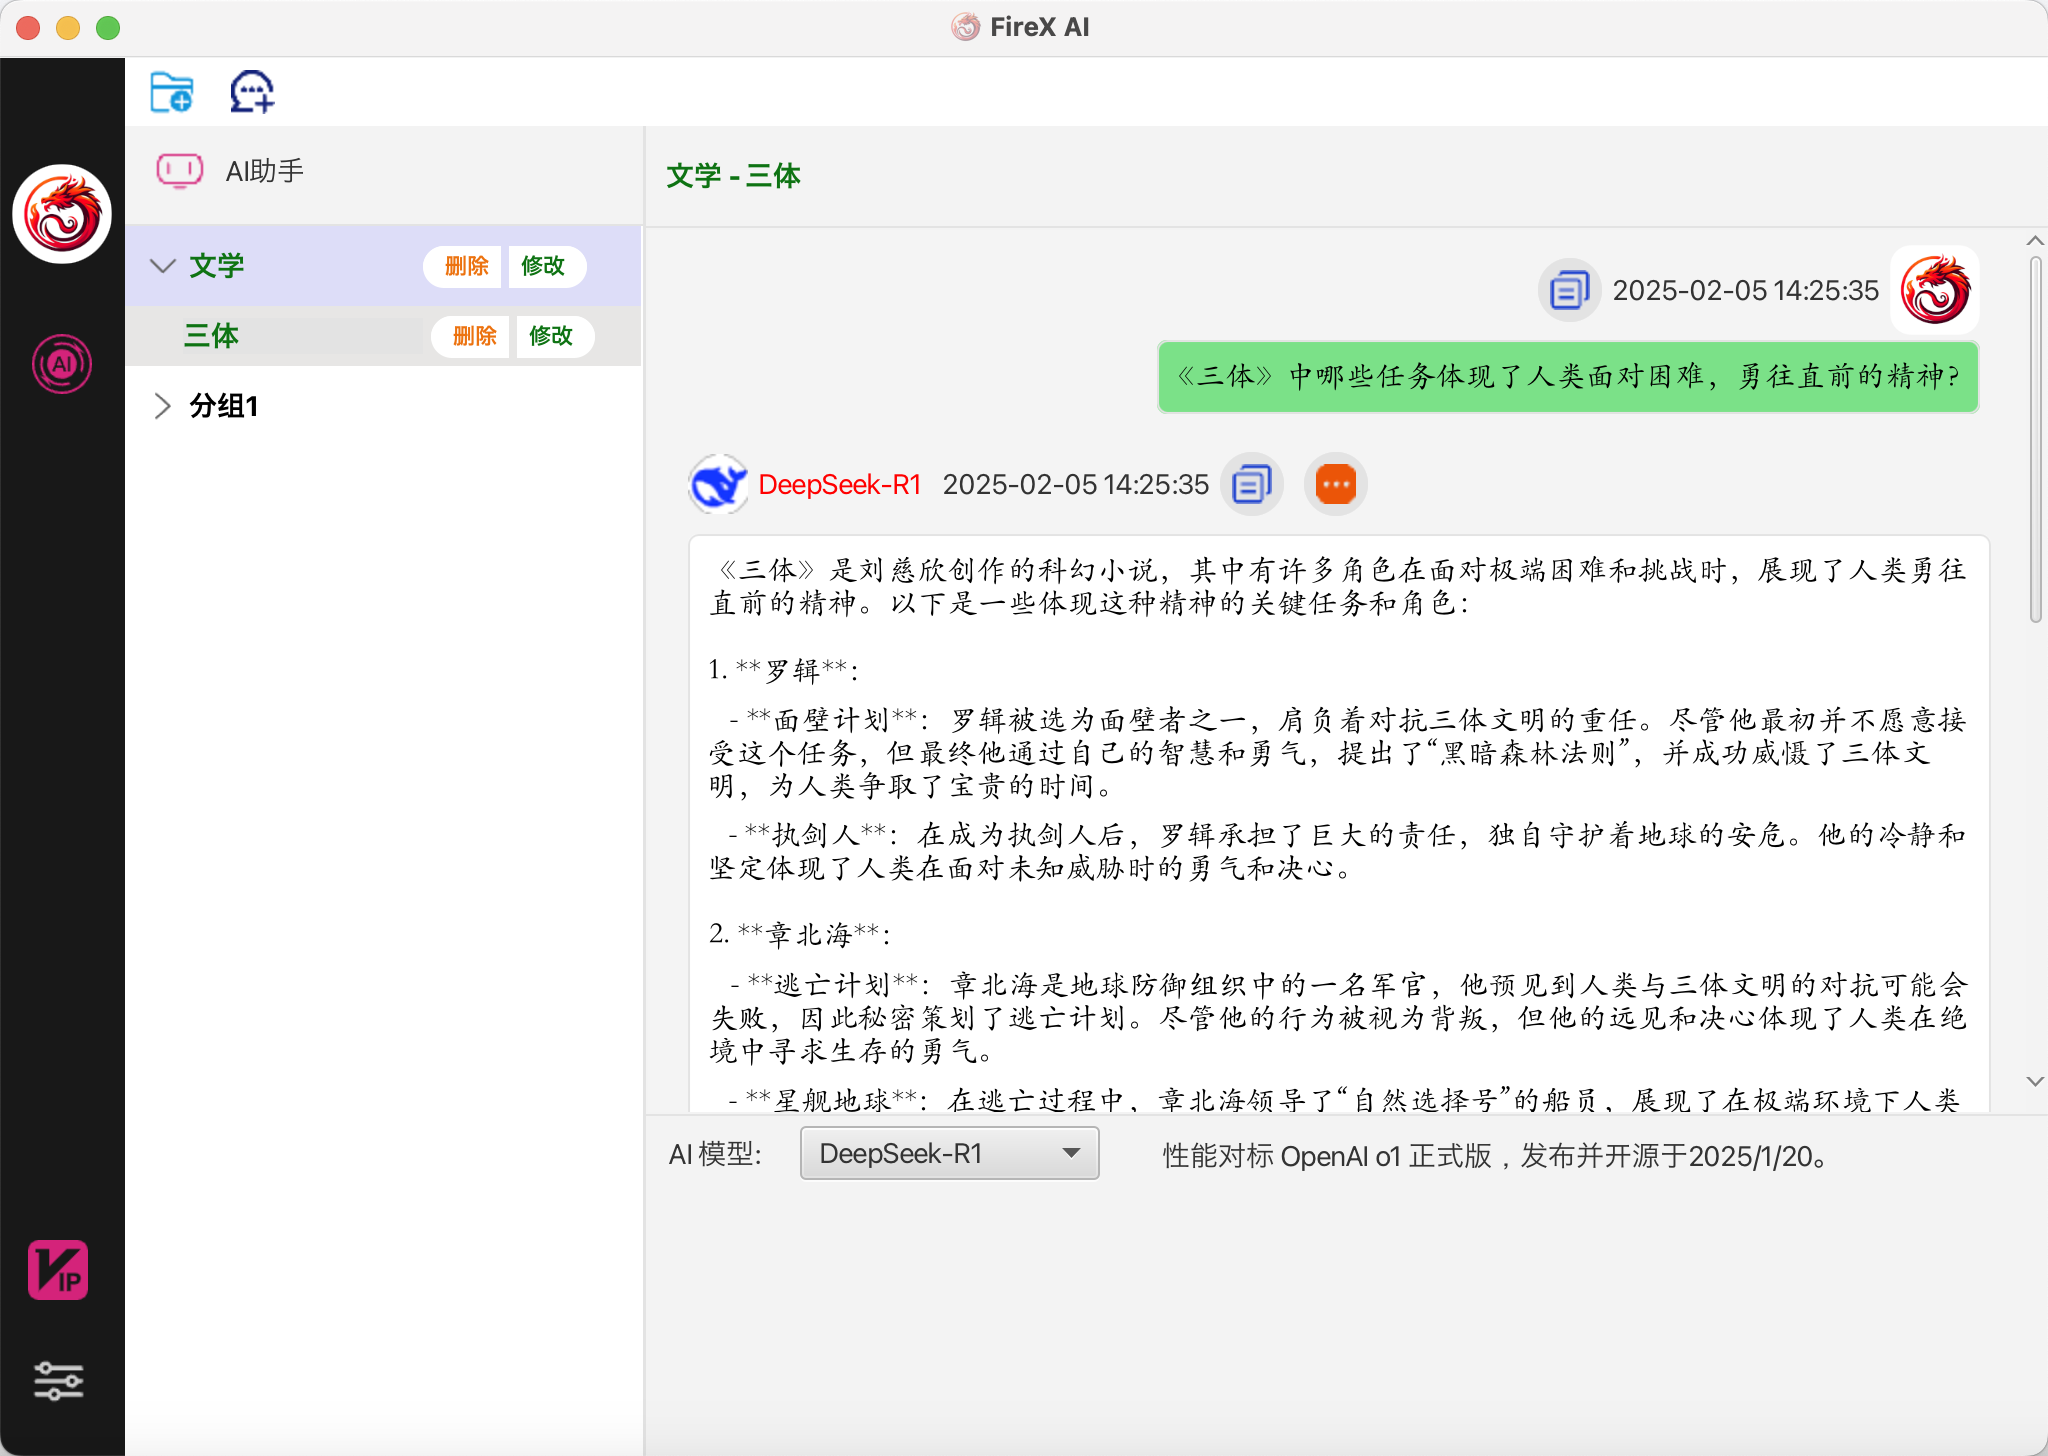This screenshot has height=1456, width=2048.
Task: Click the AI助手 robot icon
Action: [x=180, y=171]
